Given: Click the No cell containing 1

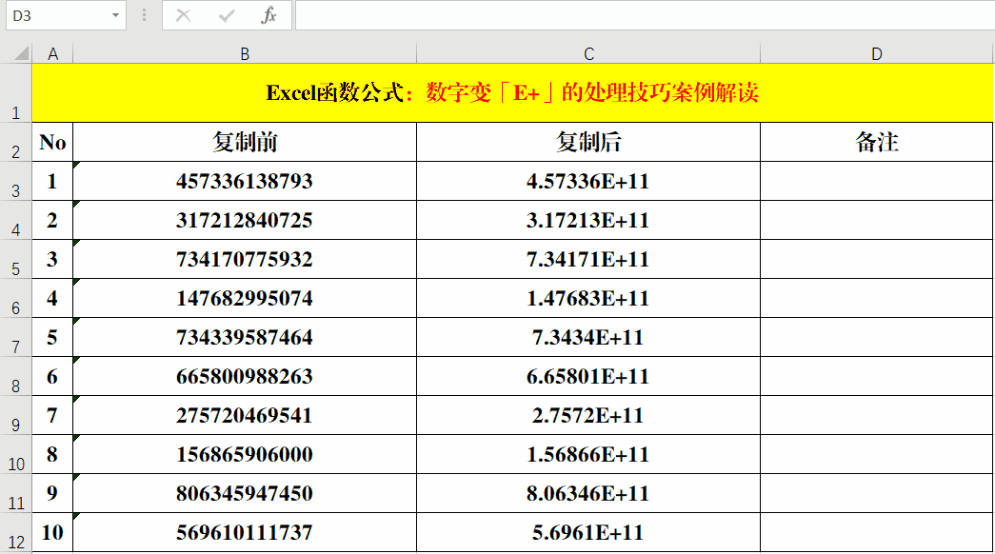Looking at the screenshot, I should click(53, 181).
